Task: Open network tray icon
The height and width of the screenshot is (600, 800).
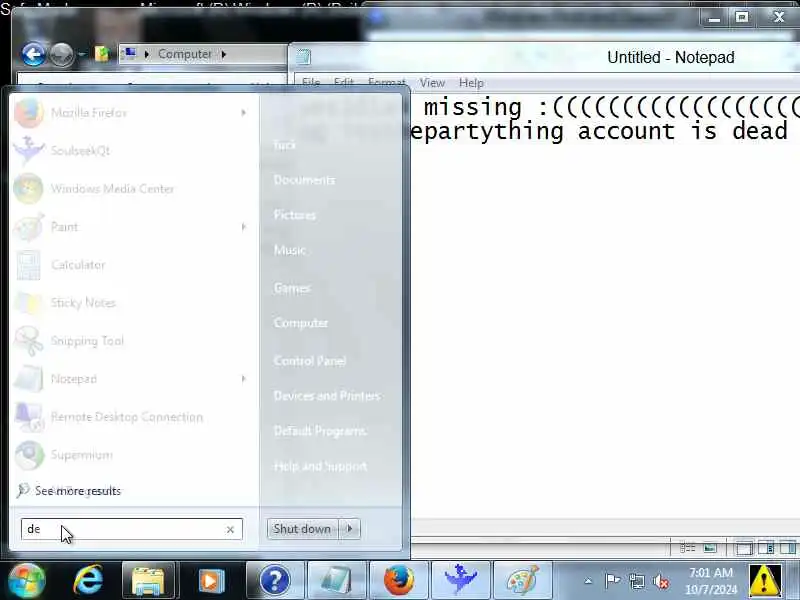Action: 636,581
